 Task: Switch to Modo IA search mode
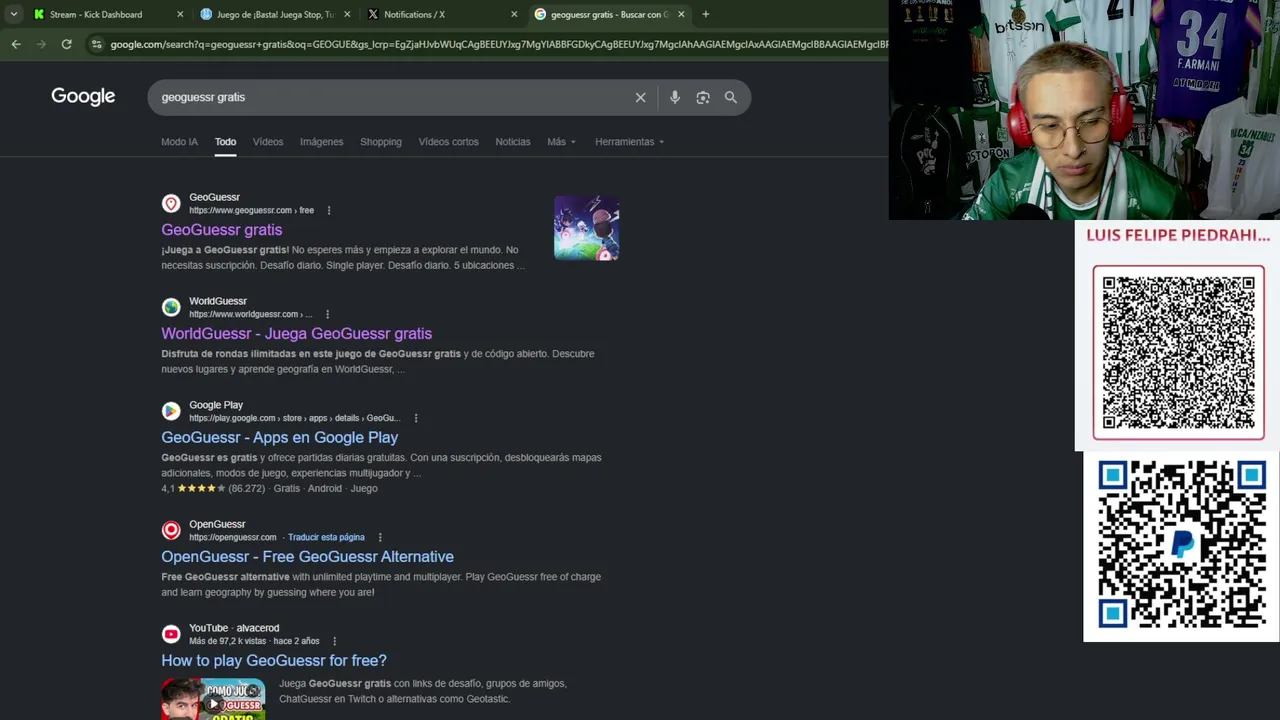pos(180,142)
